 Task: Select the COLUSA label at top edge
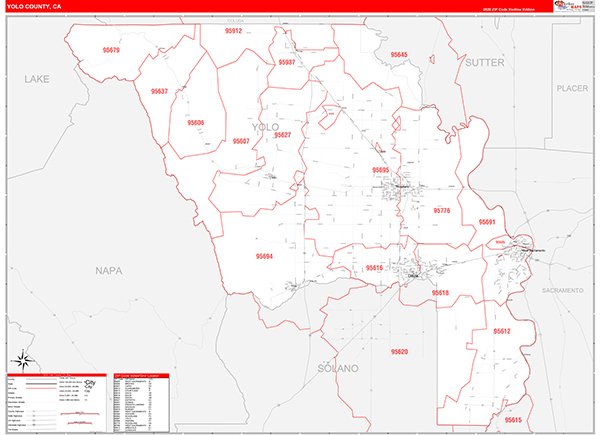[235, 21]
